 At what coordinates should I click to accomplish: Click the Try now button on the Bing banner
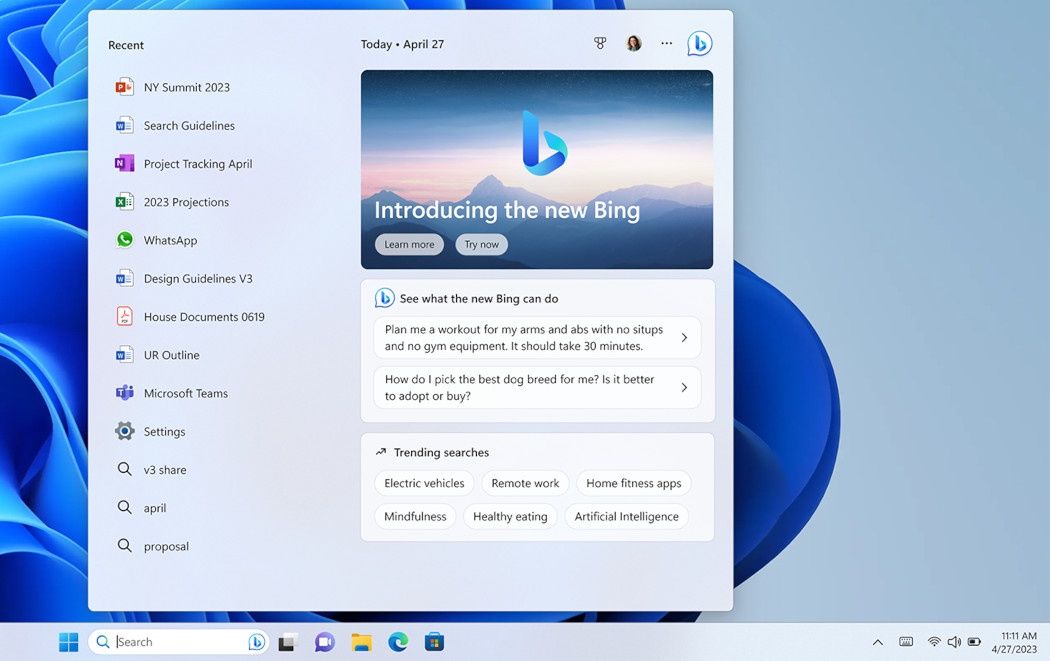coord(481,244)
